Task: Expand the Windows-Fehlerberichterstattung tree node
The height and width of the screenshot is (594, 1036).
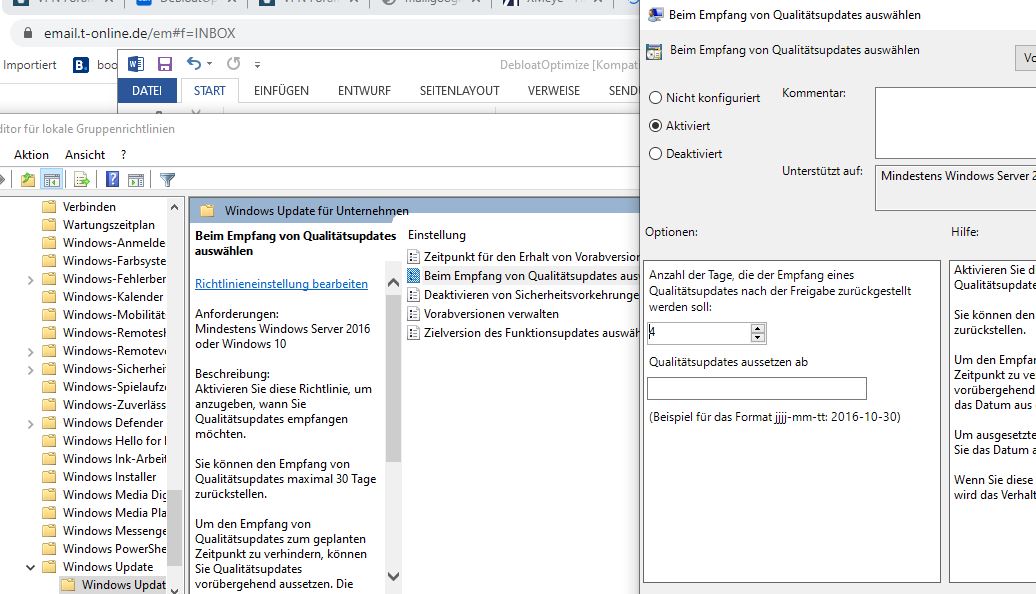Action: click(x=30, y=279)
